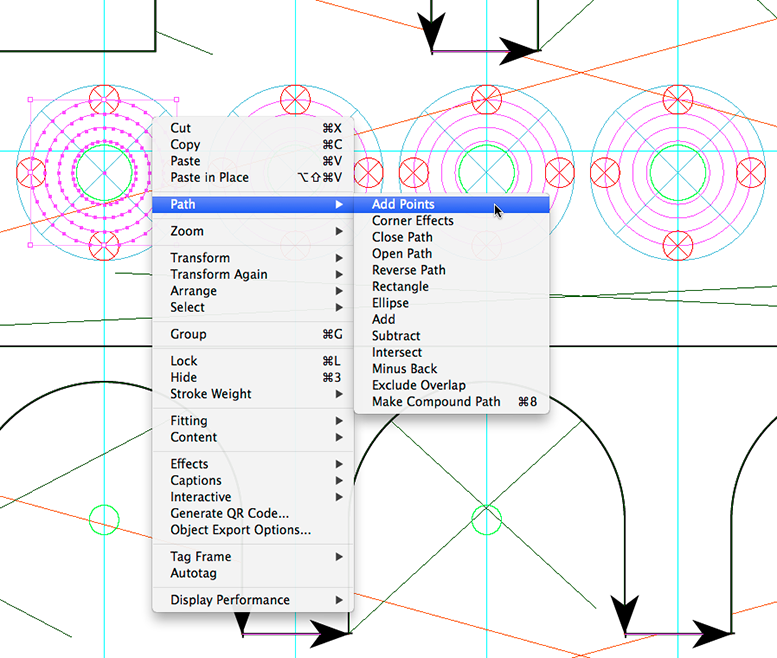Viewport: 777px width, 658px height.
Task: Convert shape to Ellipse
Action: tap(451, 303)
